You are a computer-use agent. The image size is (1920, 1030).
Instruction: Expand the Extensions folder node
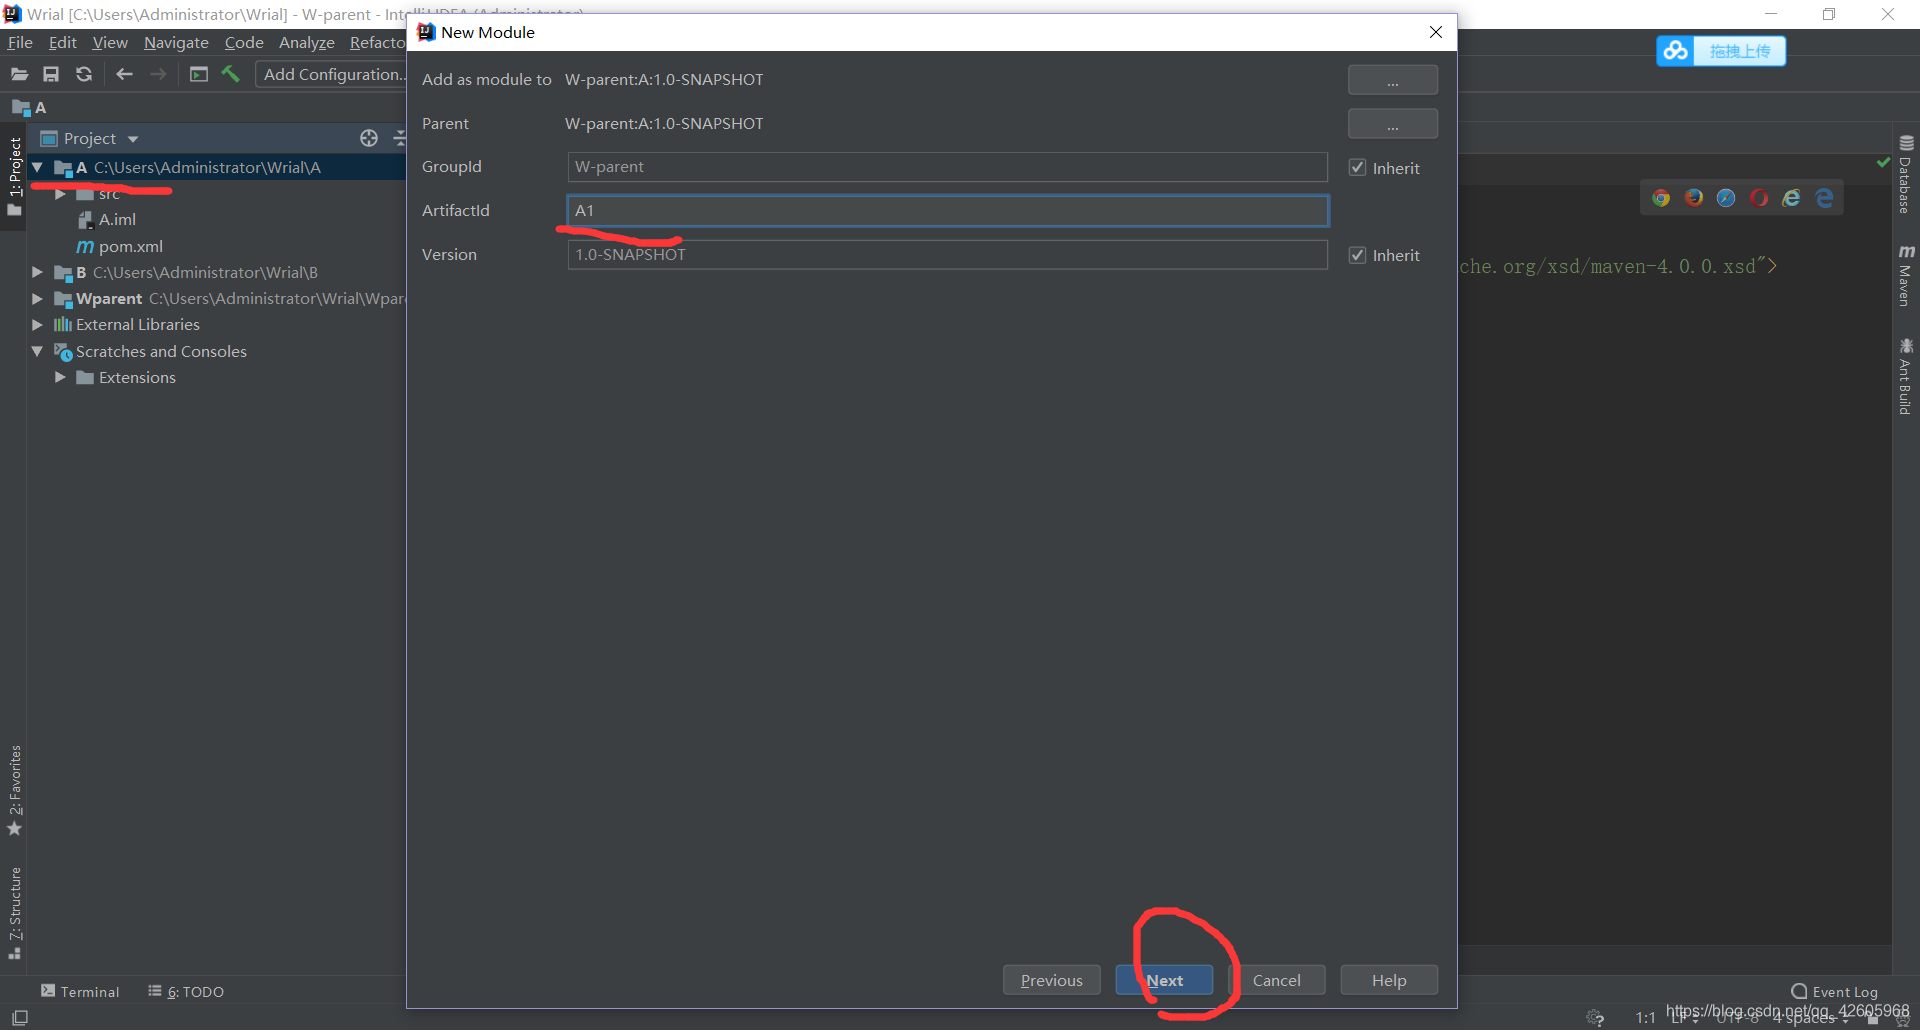coord(60,377)
